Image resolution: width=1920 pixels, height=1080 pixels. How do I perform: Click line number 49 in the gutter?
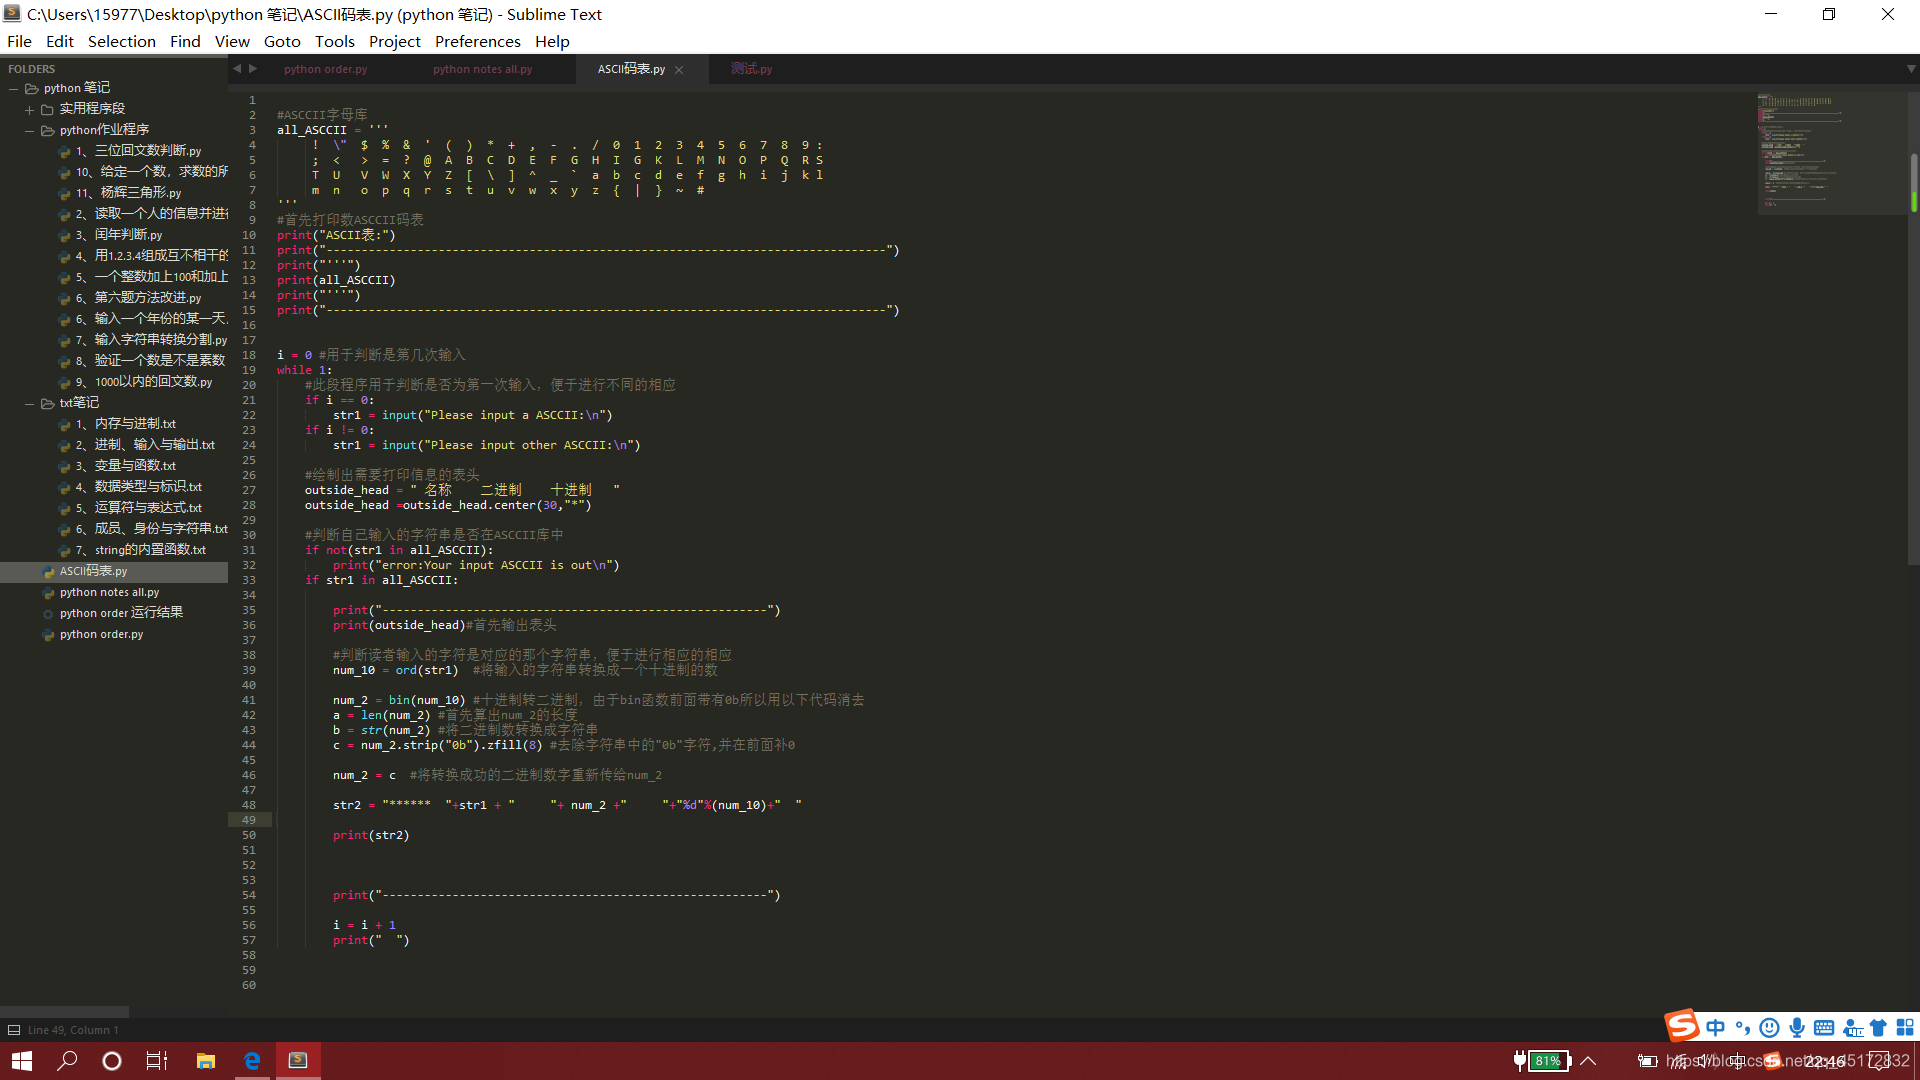[249, 820]
